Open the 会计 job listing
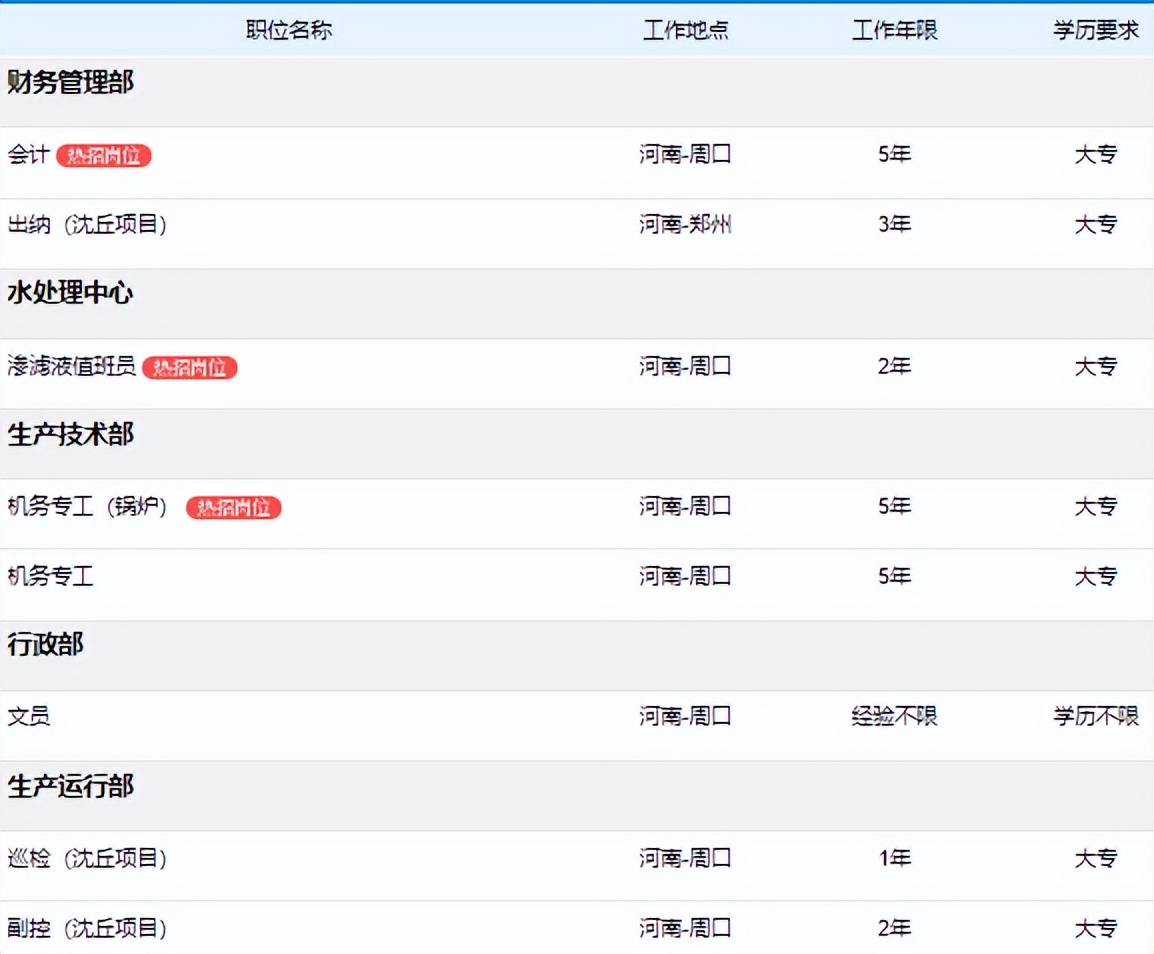 click(x=28, y=155)
